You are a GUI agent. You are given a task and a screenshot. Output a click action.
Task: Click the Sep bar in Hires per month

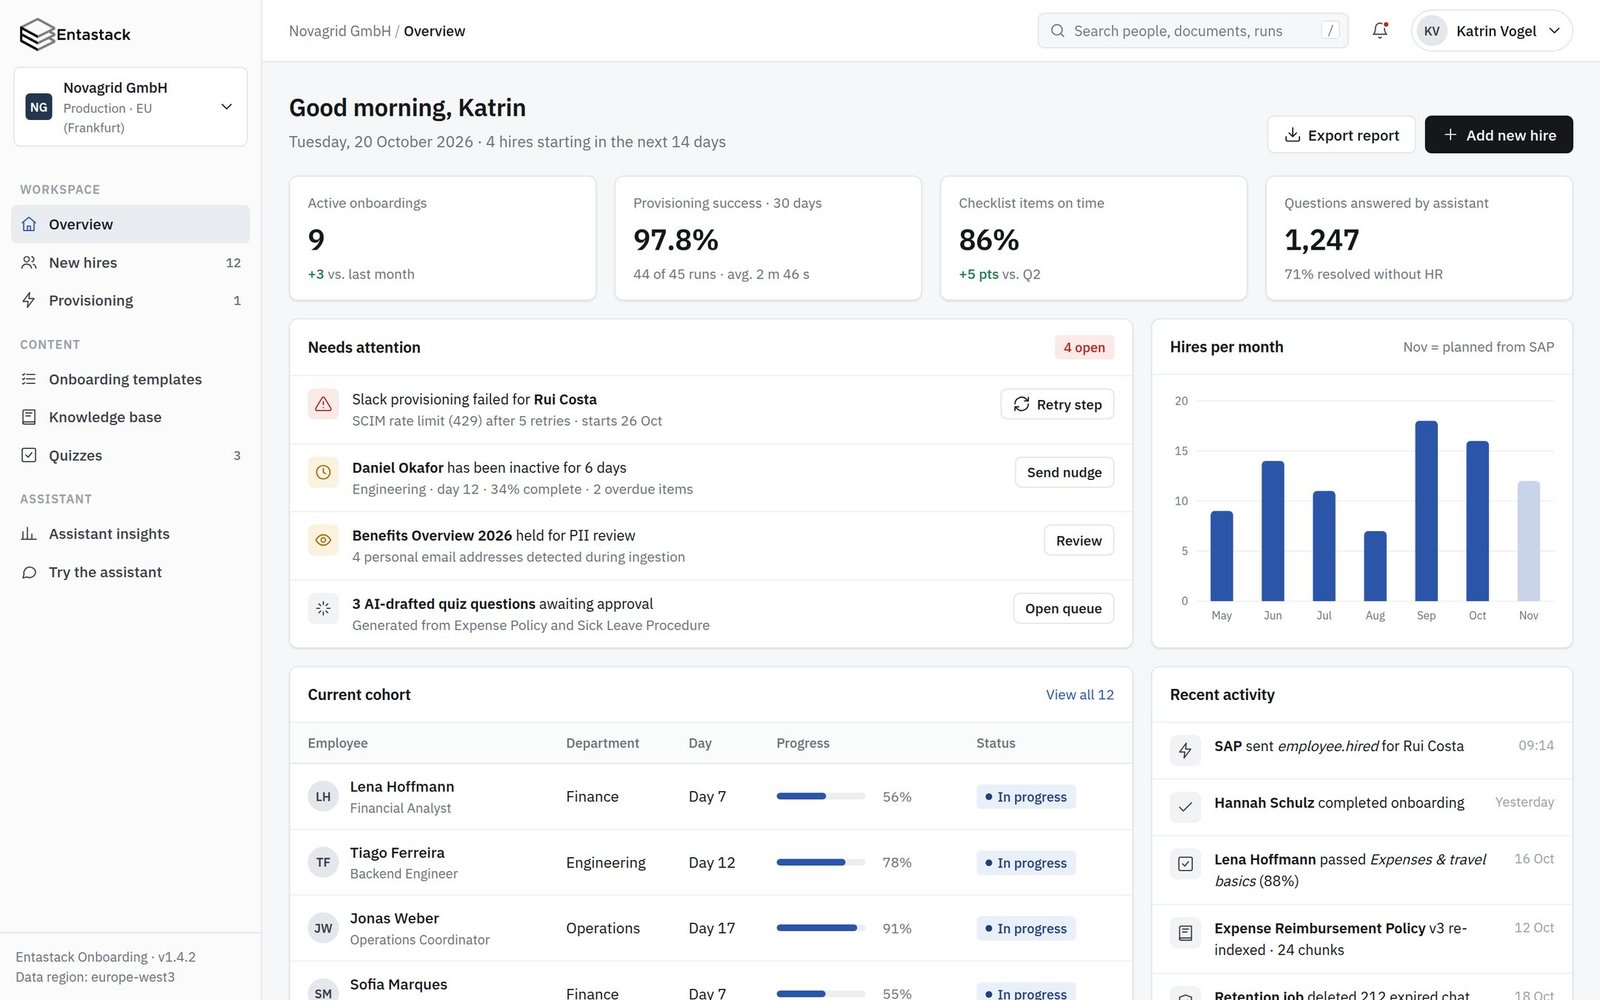click(1426, 511)
